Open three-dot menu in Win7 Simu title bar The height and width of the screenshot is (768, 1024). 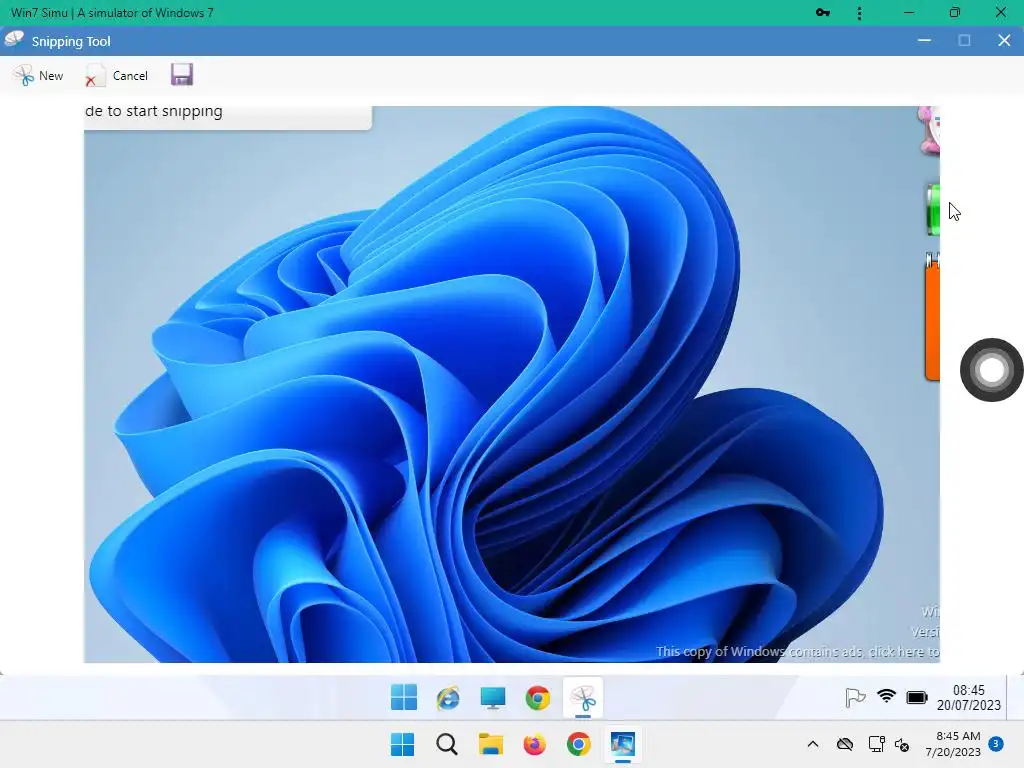(859, 12)
